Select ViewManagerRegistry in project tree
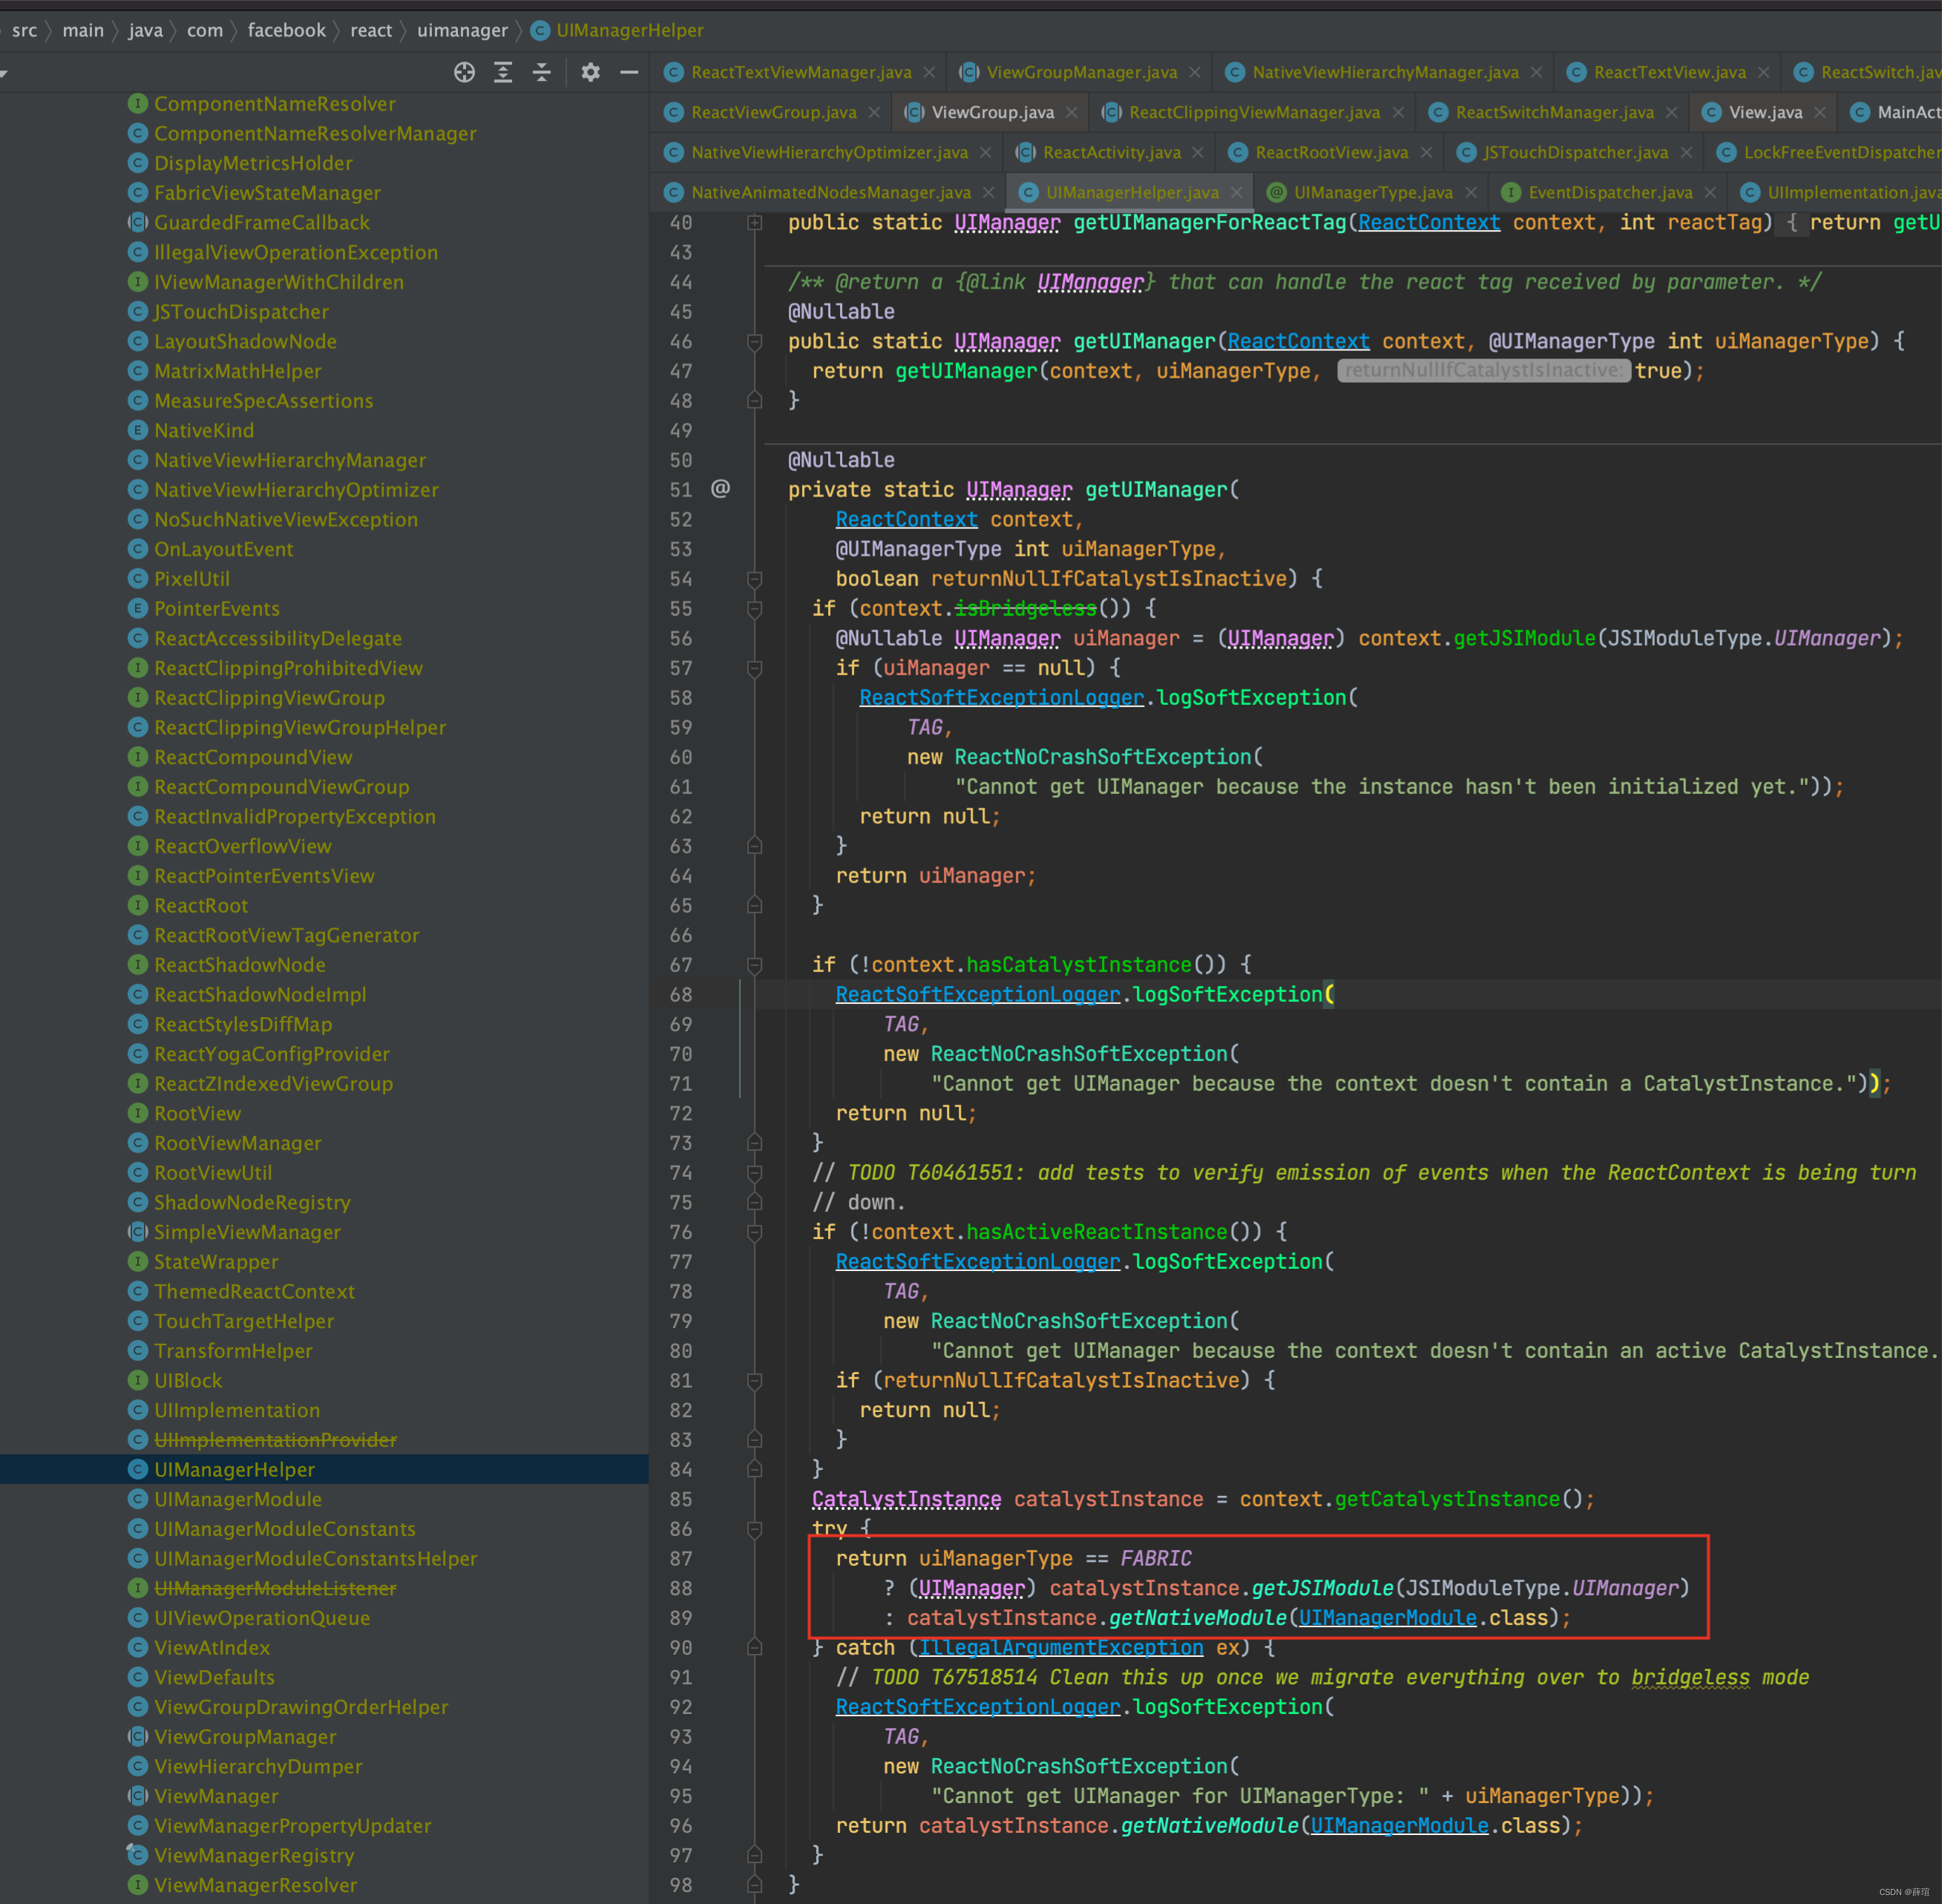 coord(254,1856)
